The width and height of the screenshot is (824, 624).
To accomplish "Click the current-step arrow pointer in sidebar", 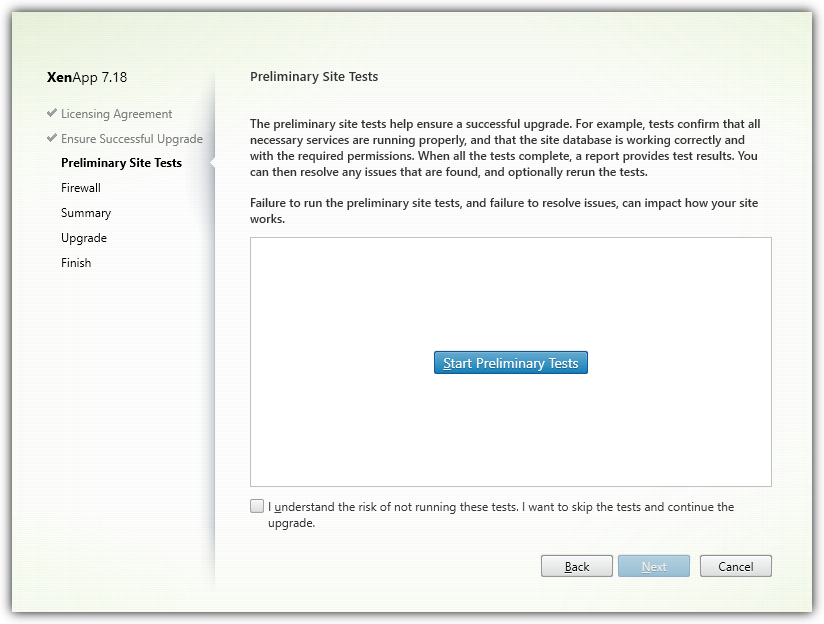I will point(211,163).
